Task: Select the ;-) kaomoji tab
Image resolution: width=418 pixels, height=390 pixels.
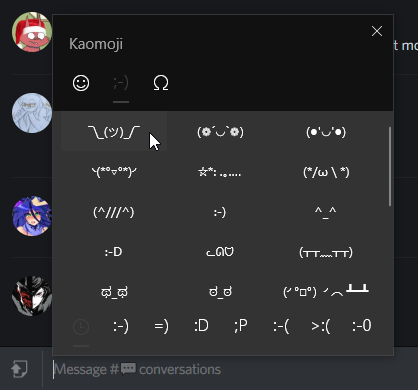Action: click(121, 83)
